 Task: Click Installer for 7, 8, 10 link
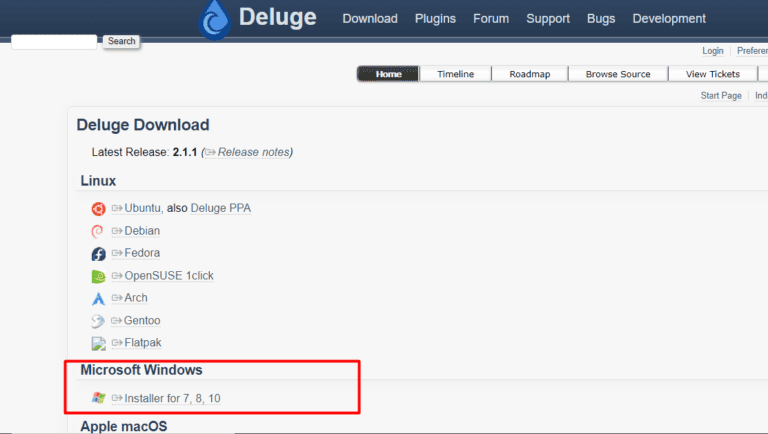(166, 398)
